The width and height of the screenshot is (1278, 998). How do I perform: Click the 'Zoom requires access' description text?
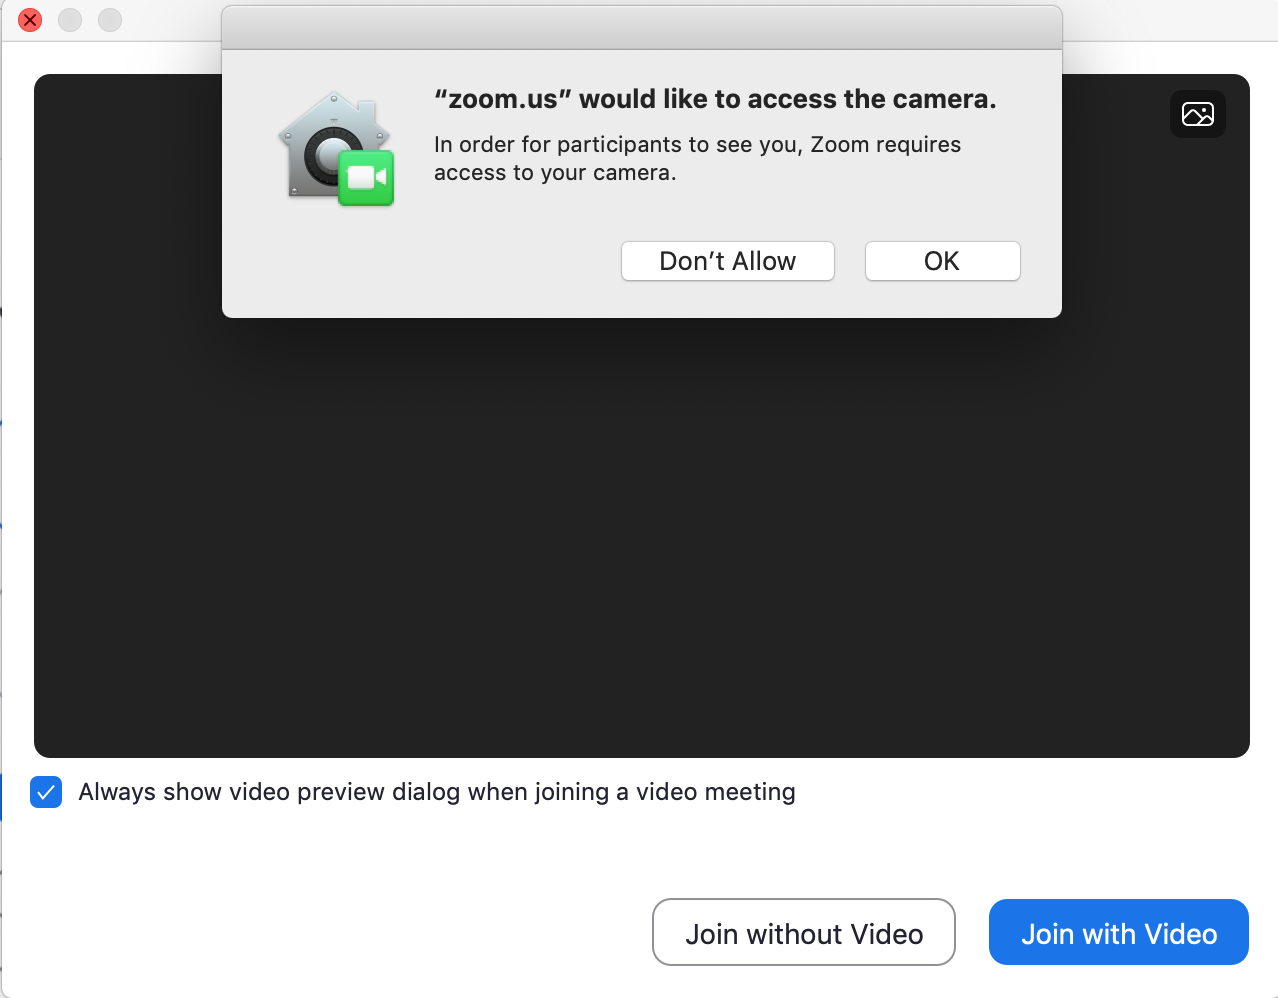(697, 158)
